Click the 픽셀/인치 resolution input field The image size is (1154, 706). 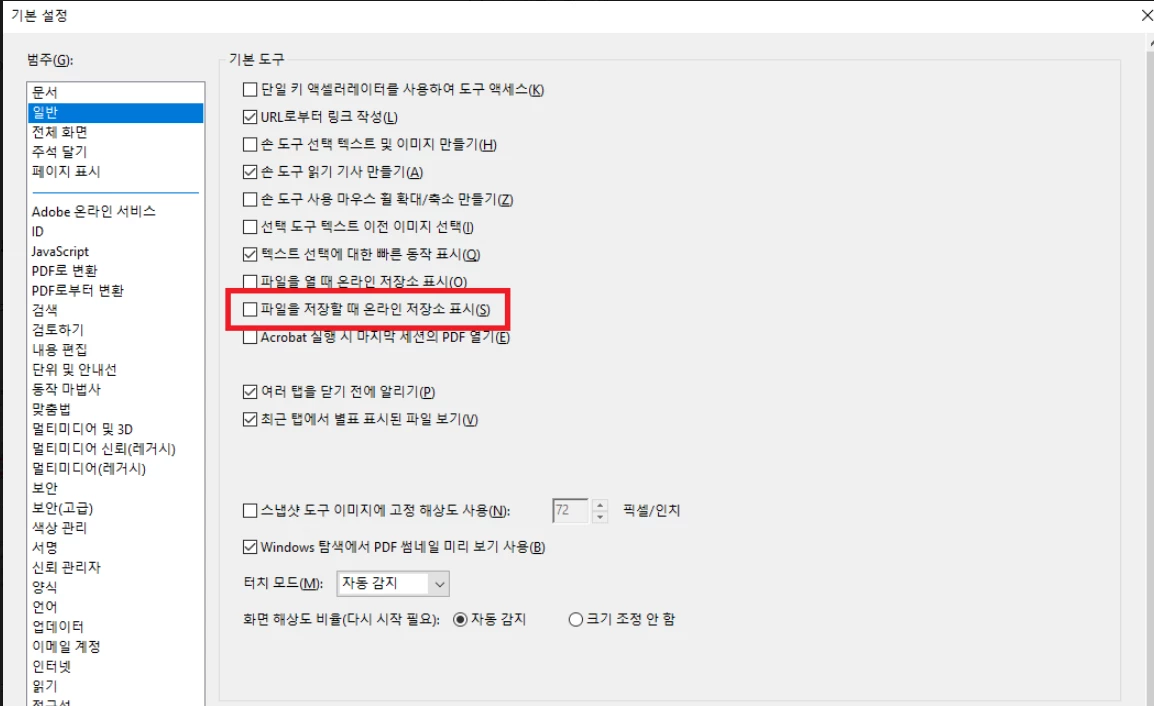coord(570,510)
